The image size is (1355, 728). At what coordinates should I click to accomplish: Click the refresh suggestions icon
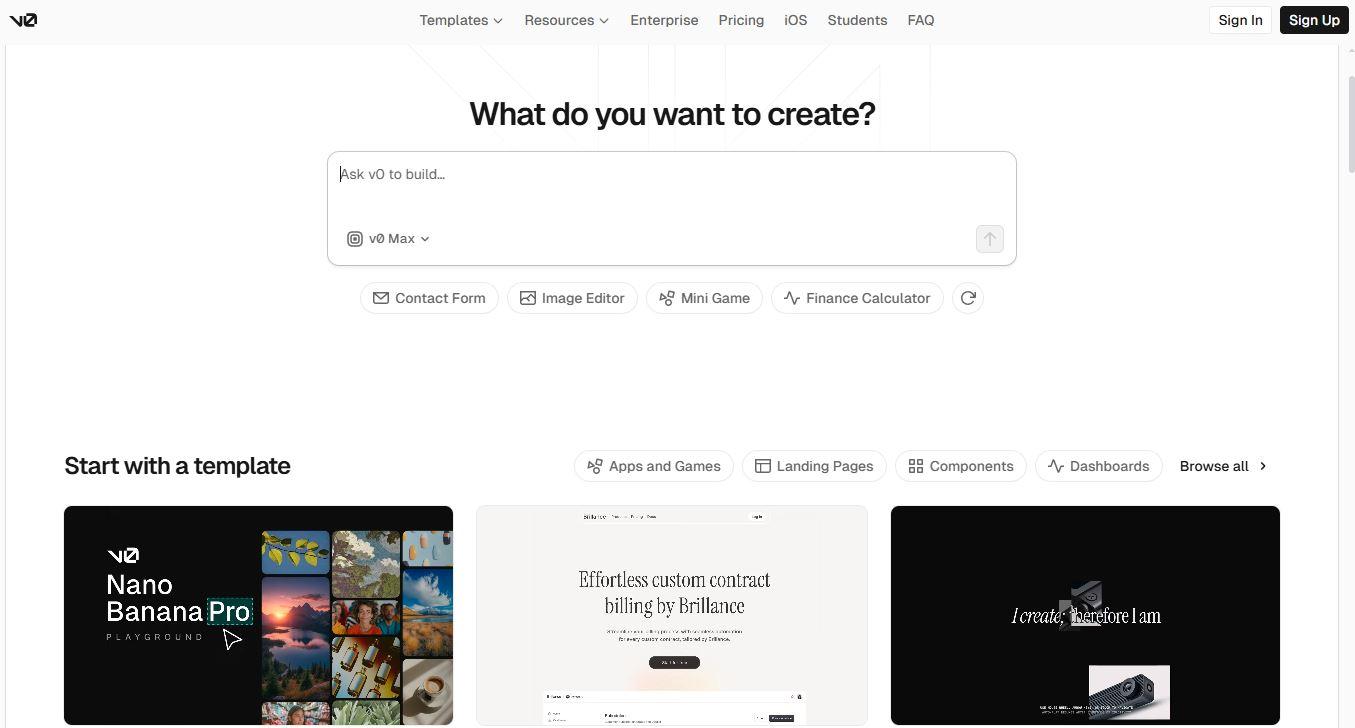tap(968, 298)
